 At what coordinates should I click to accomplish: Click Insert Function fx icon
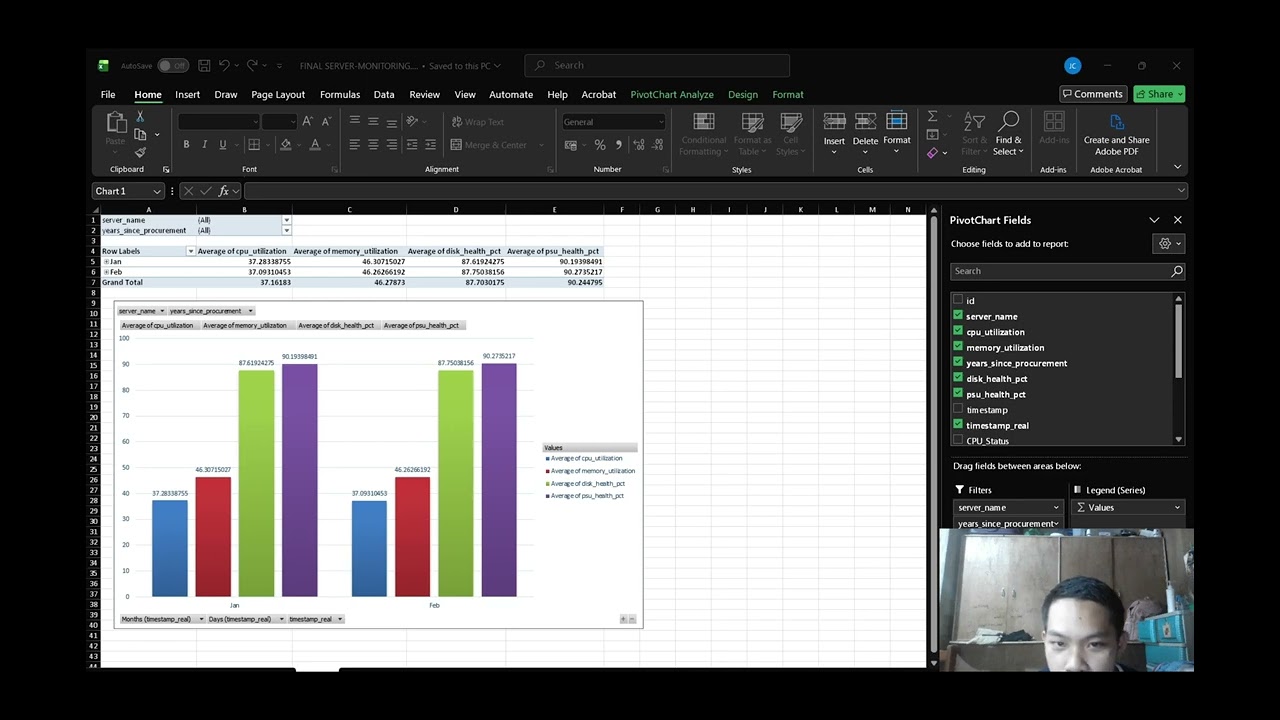[224, 191]
